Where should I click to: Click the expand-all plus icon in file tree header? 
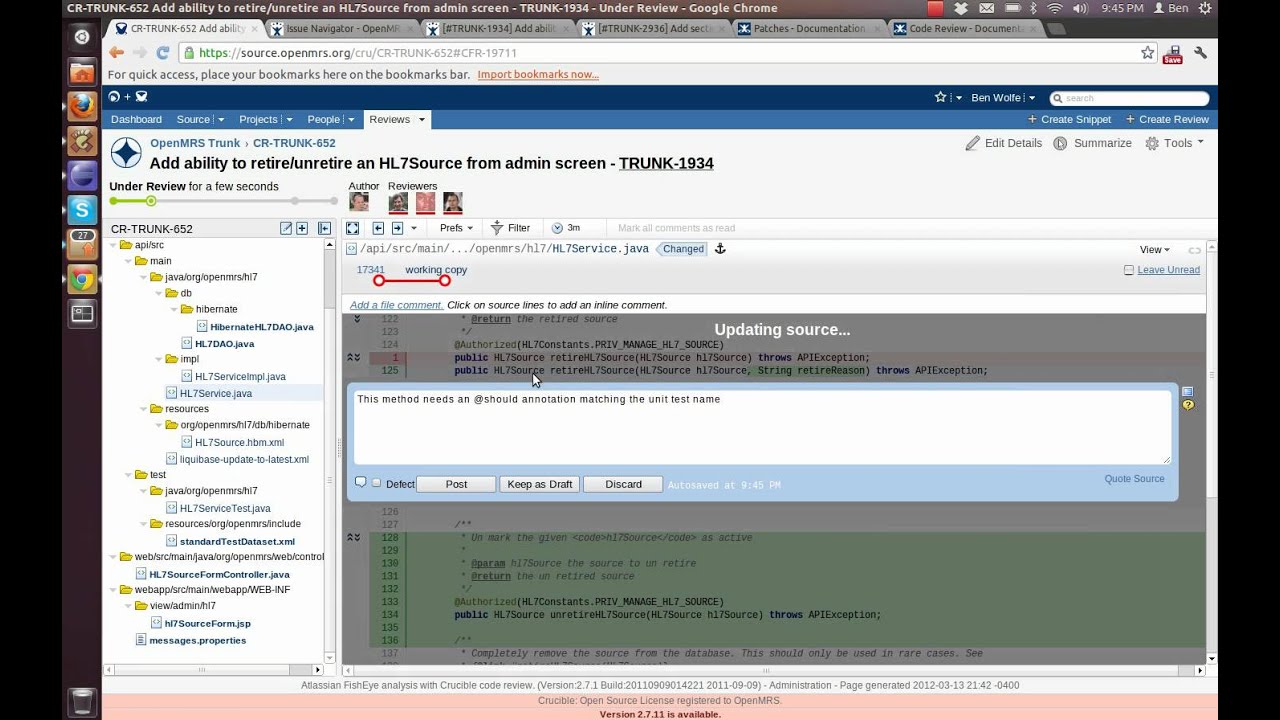click(302, 229)
